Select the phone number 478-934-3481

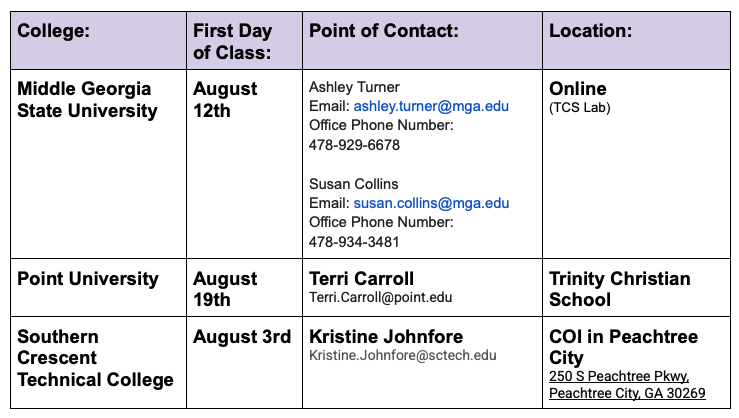click(x=354, y=242)
